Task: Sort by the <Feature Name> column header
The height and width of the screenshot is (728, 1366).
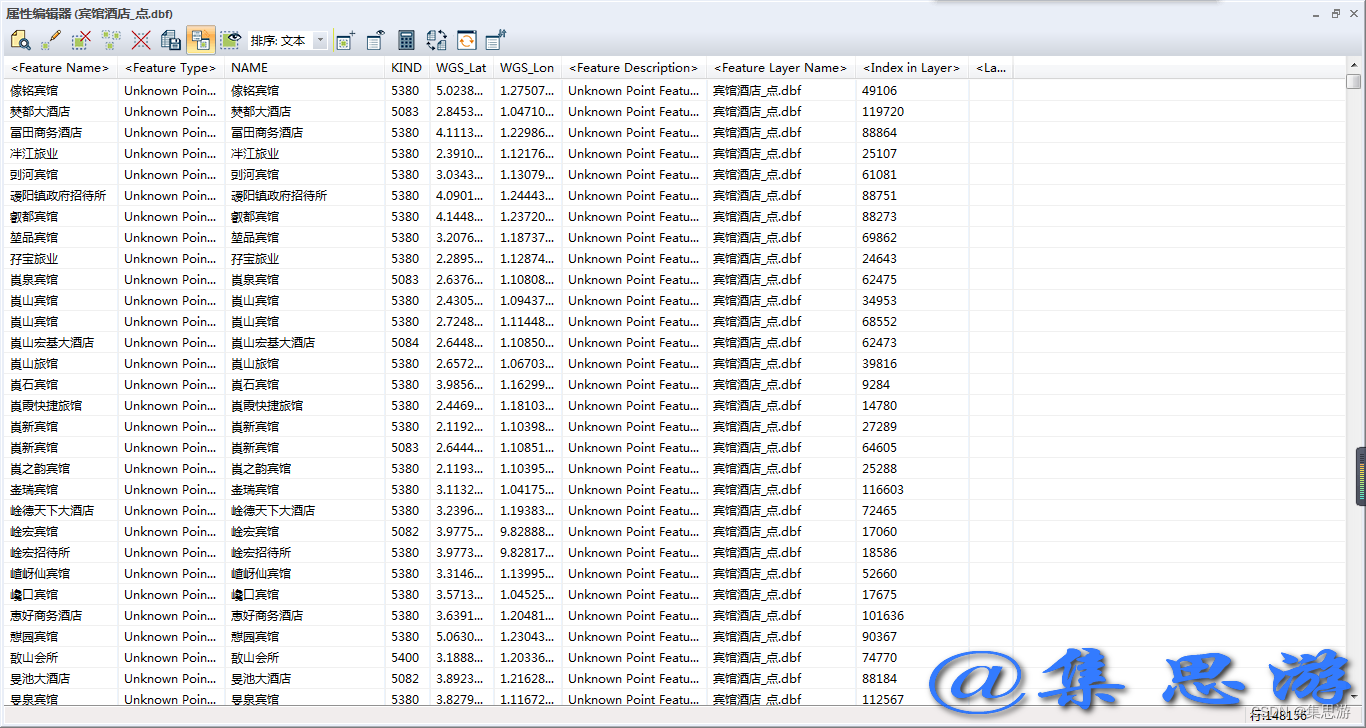Action: (x=60, y=68)
